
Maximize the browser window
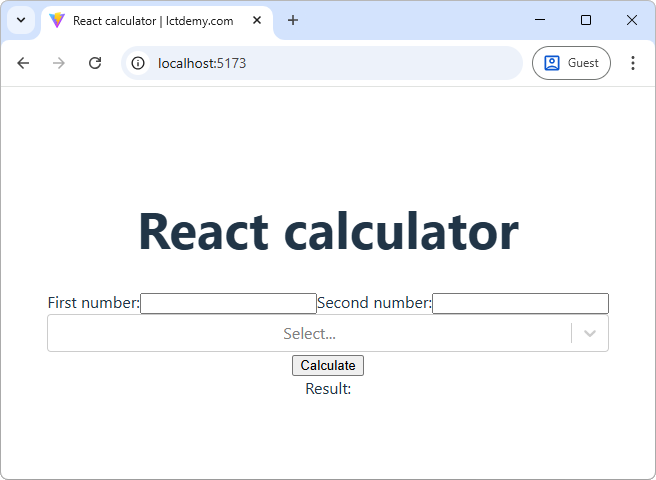pos(586,20)
